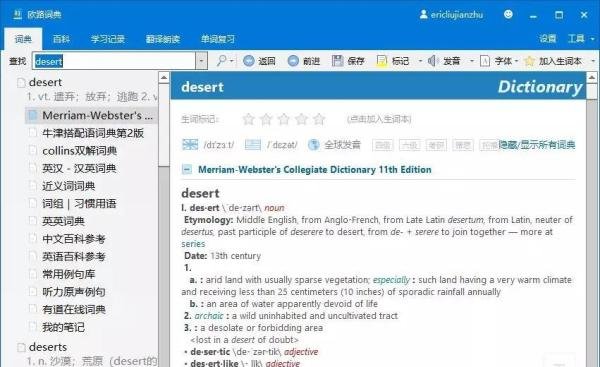Switch to the 百科 tab
This screenshot has height=367, width=600.
[x=61, y=39]
